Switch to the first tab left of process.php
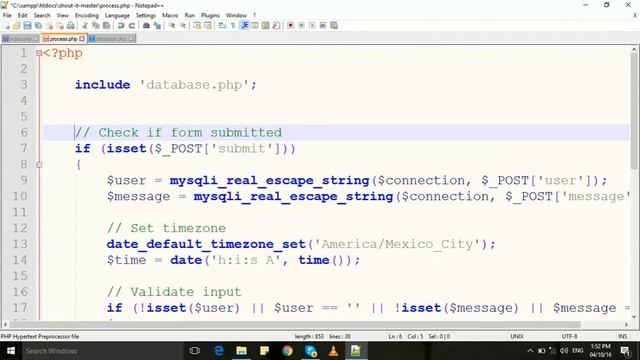This screenshot has width=640, height=360. (20, 39)
